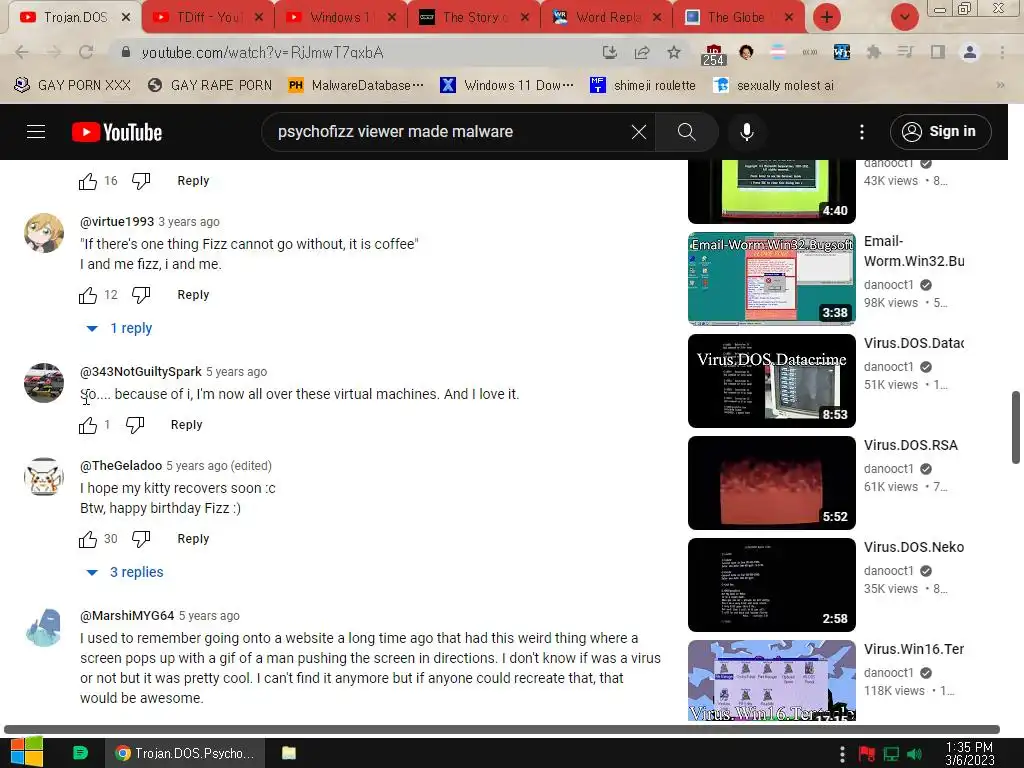Click the horizontal page scrollbar

point(502,729)
